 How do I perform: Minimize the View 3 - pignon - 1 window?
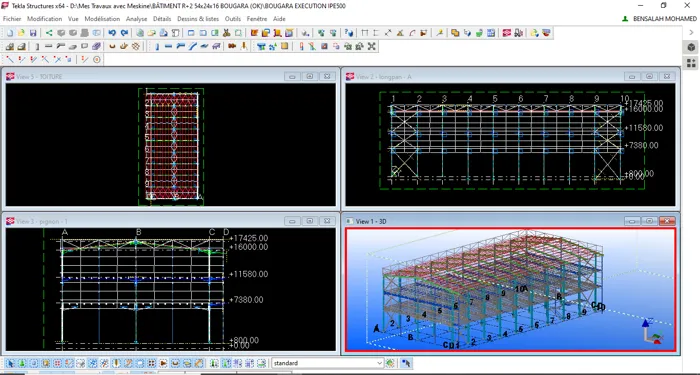coord(292,221)
